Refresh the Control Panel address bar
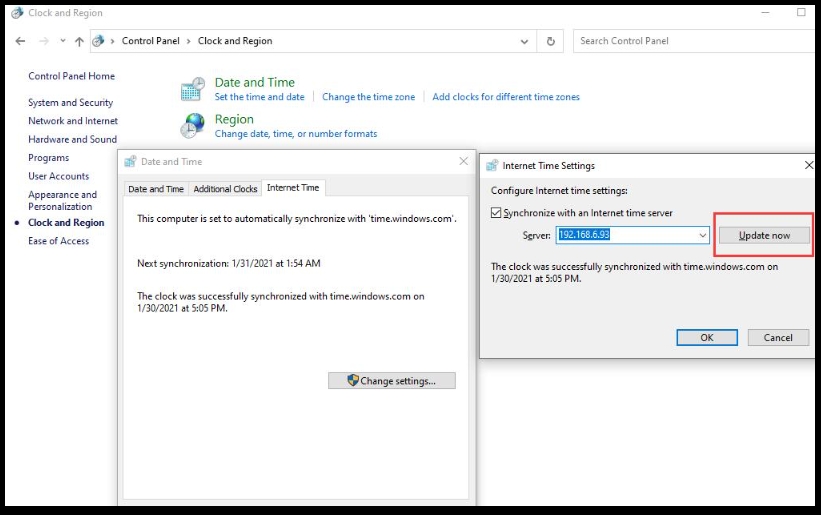The width and height of the screenshot is (821, 515). point(550,41)
